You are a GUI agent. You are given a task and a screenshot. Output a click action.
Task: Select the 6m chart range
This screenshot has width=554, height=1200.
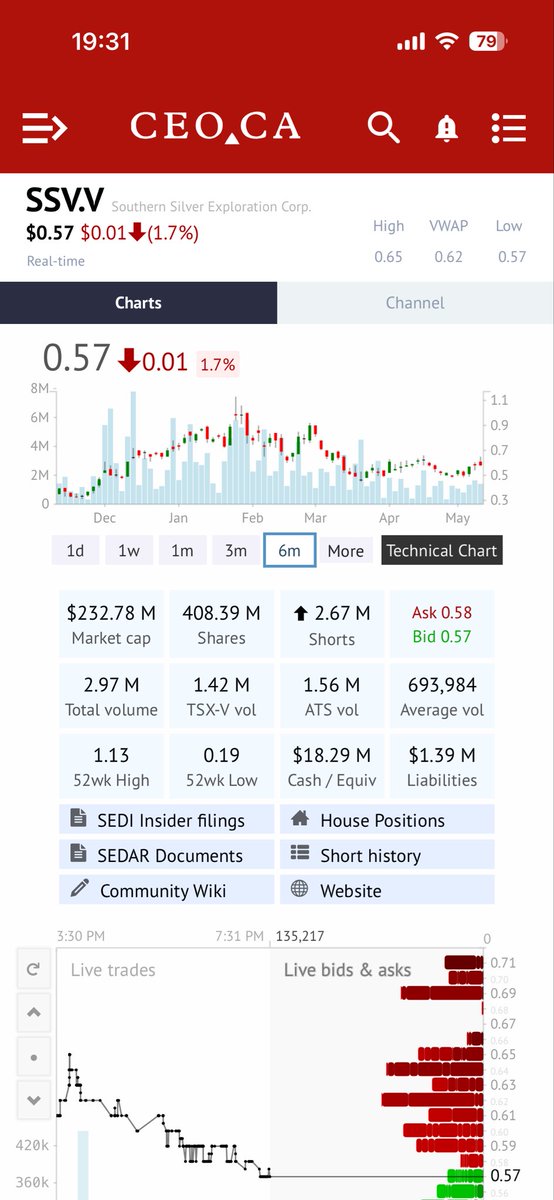point(290,550)
